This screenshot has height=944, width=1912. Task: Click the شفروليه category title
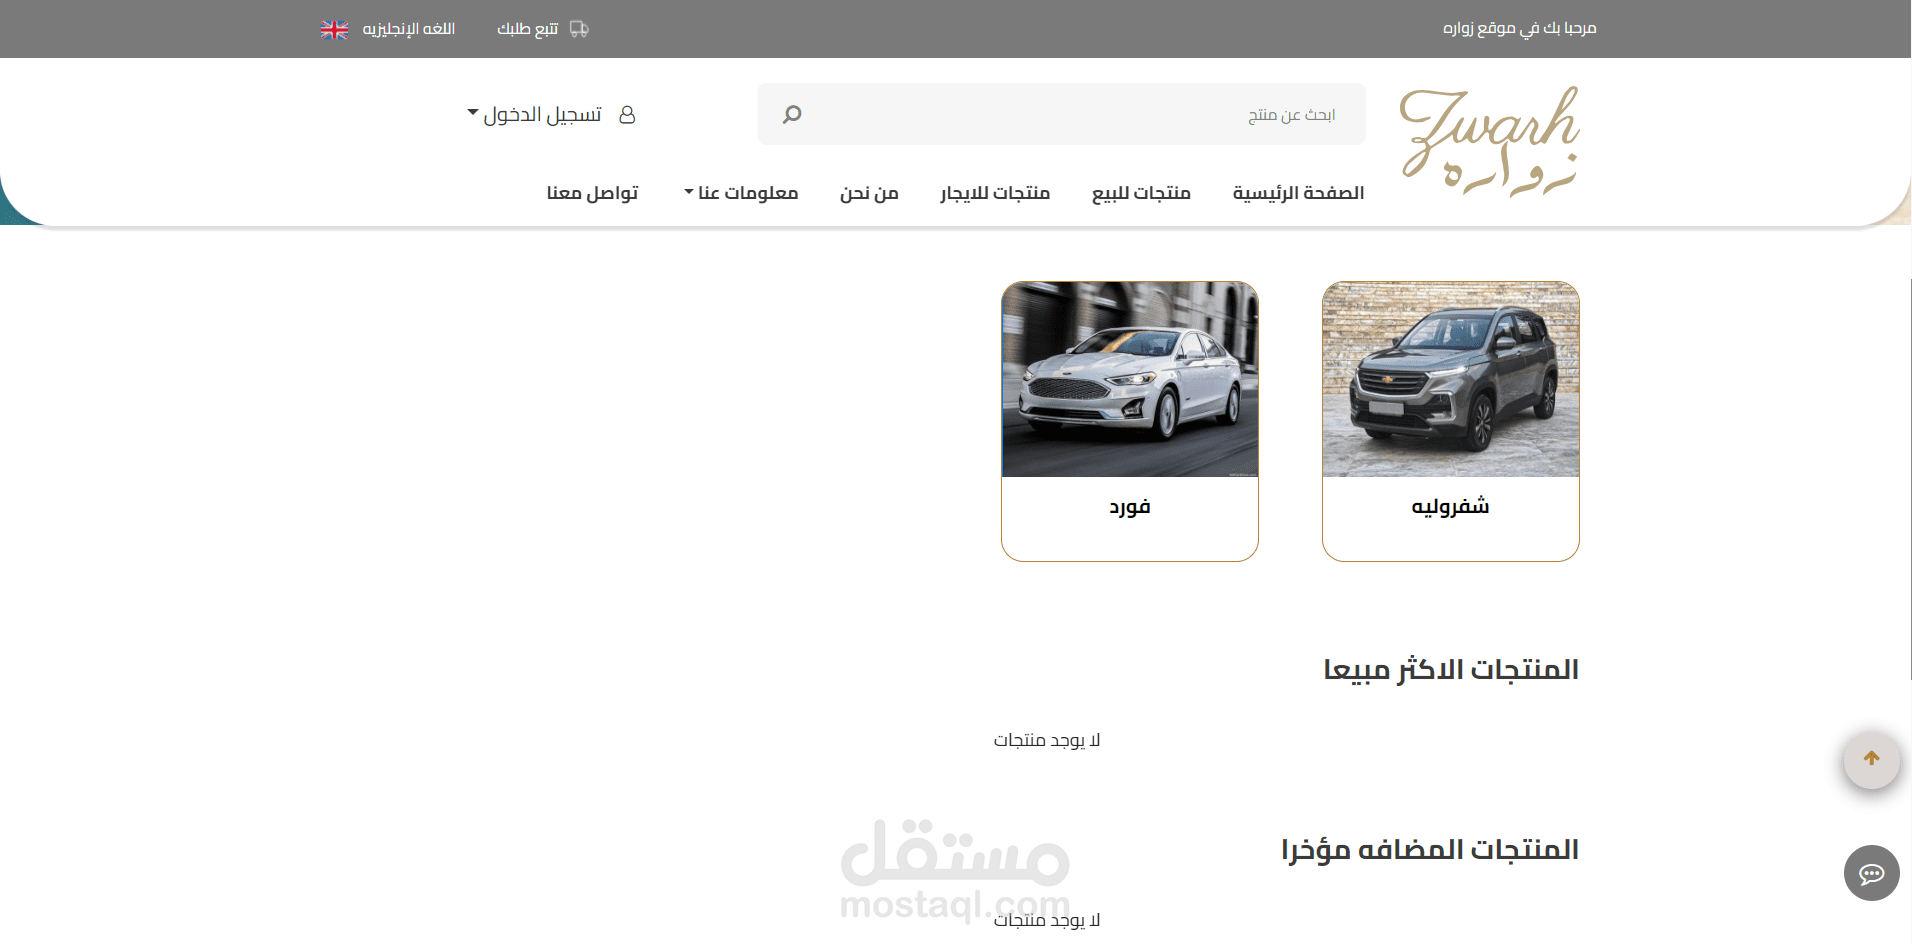click(1450, 506)
